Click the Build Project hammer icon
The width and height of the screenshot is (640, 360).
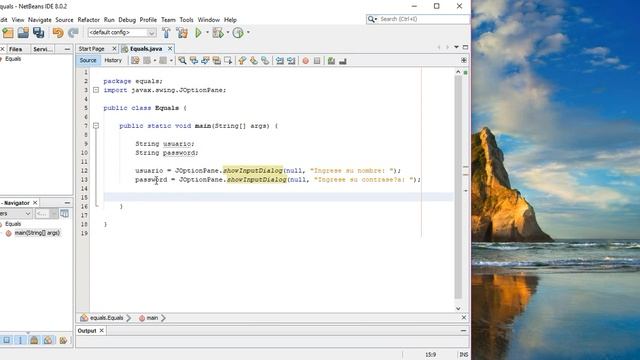pos(166,33)
